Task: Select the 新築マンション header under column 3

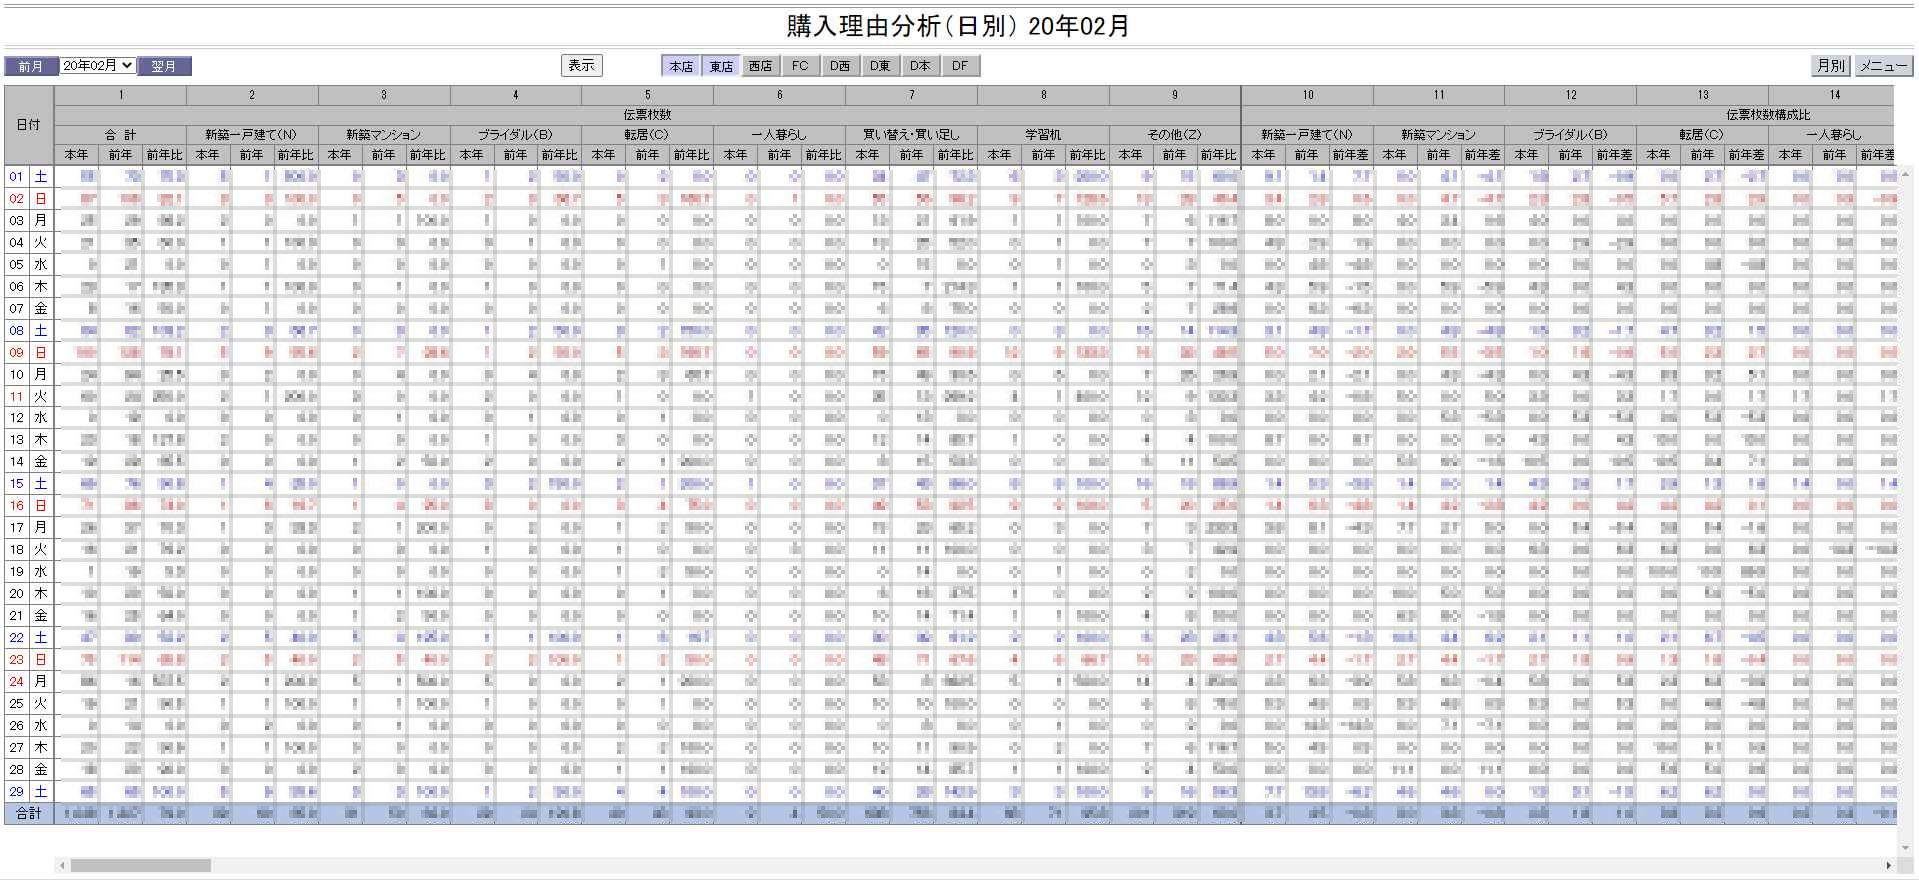Action: (x=384, y=135)
